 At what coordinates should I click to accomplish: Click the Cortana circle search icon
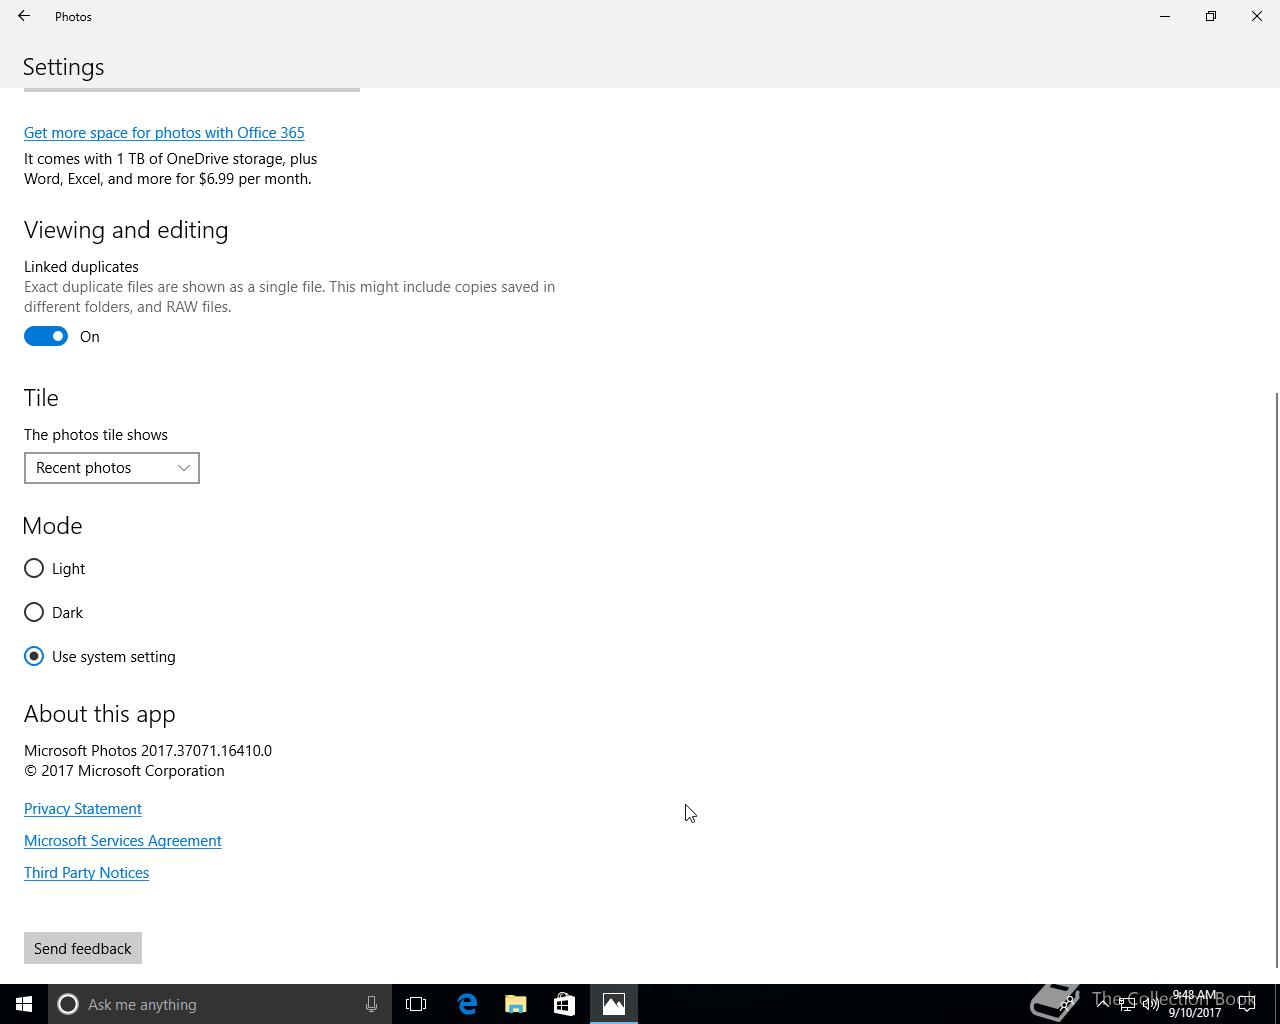point(68,1004)
